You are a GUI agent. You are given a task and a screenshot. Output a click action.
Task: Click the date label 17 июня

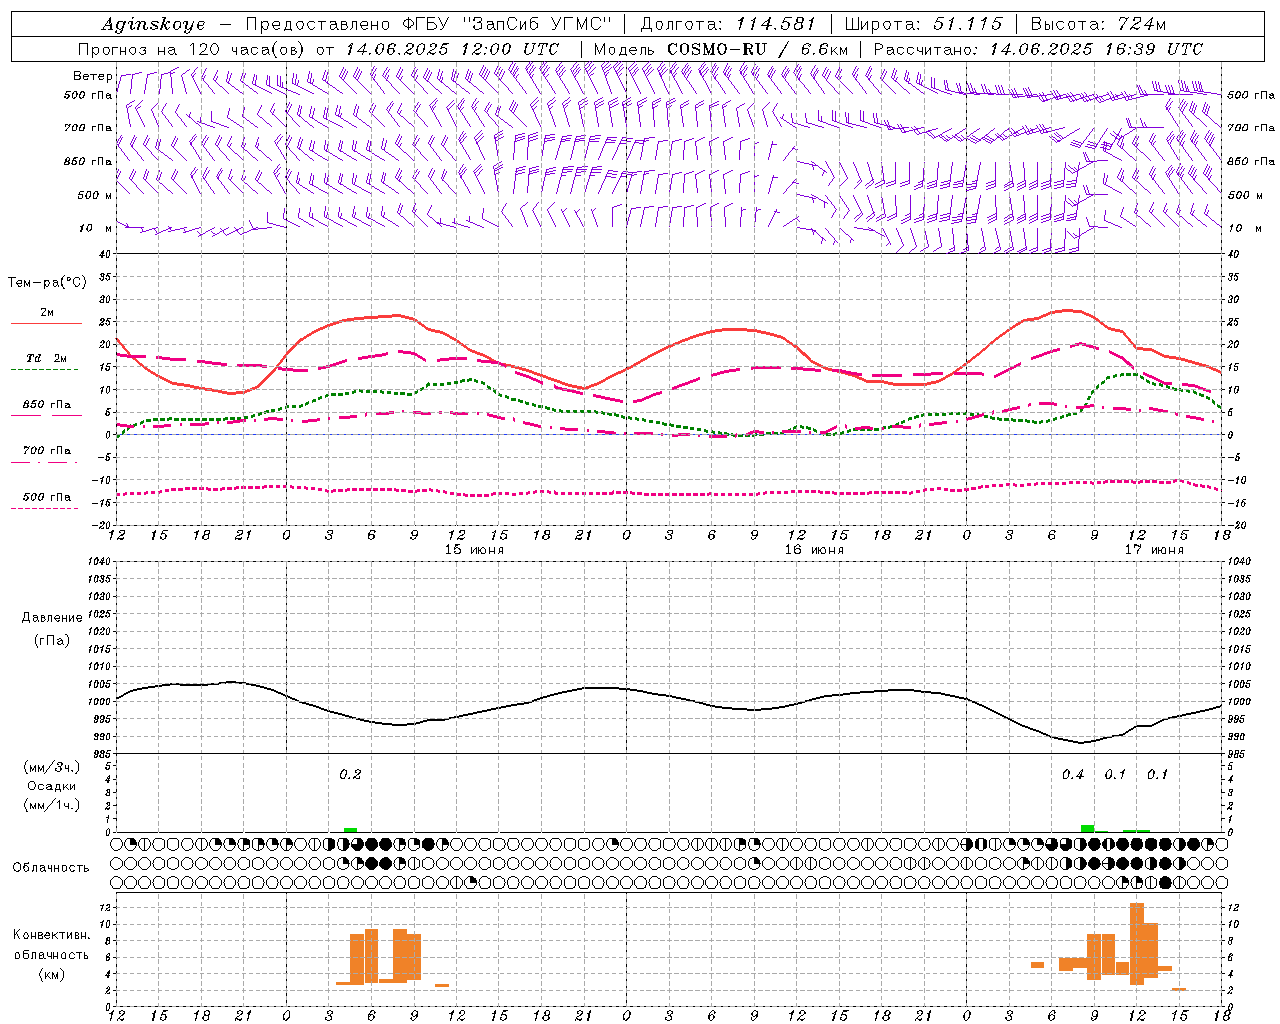click(1154, 550)
